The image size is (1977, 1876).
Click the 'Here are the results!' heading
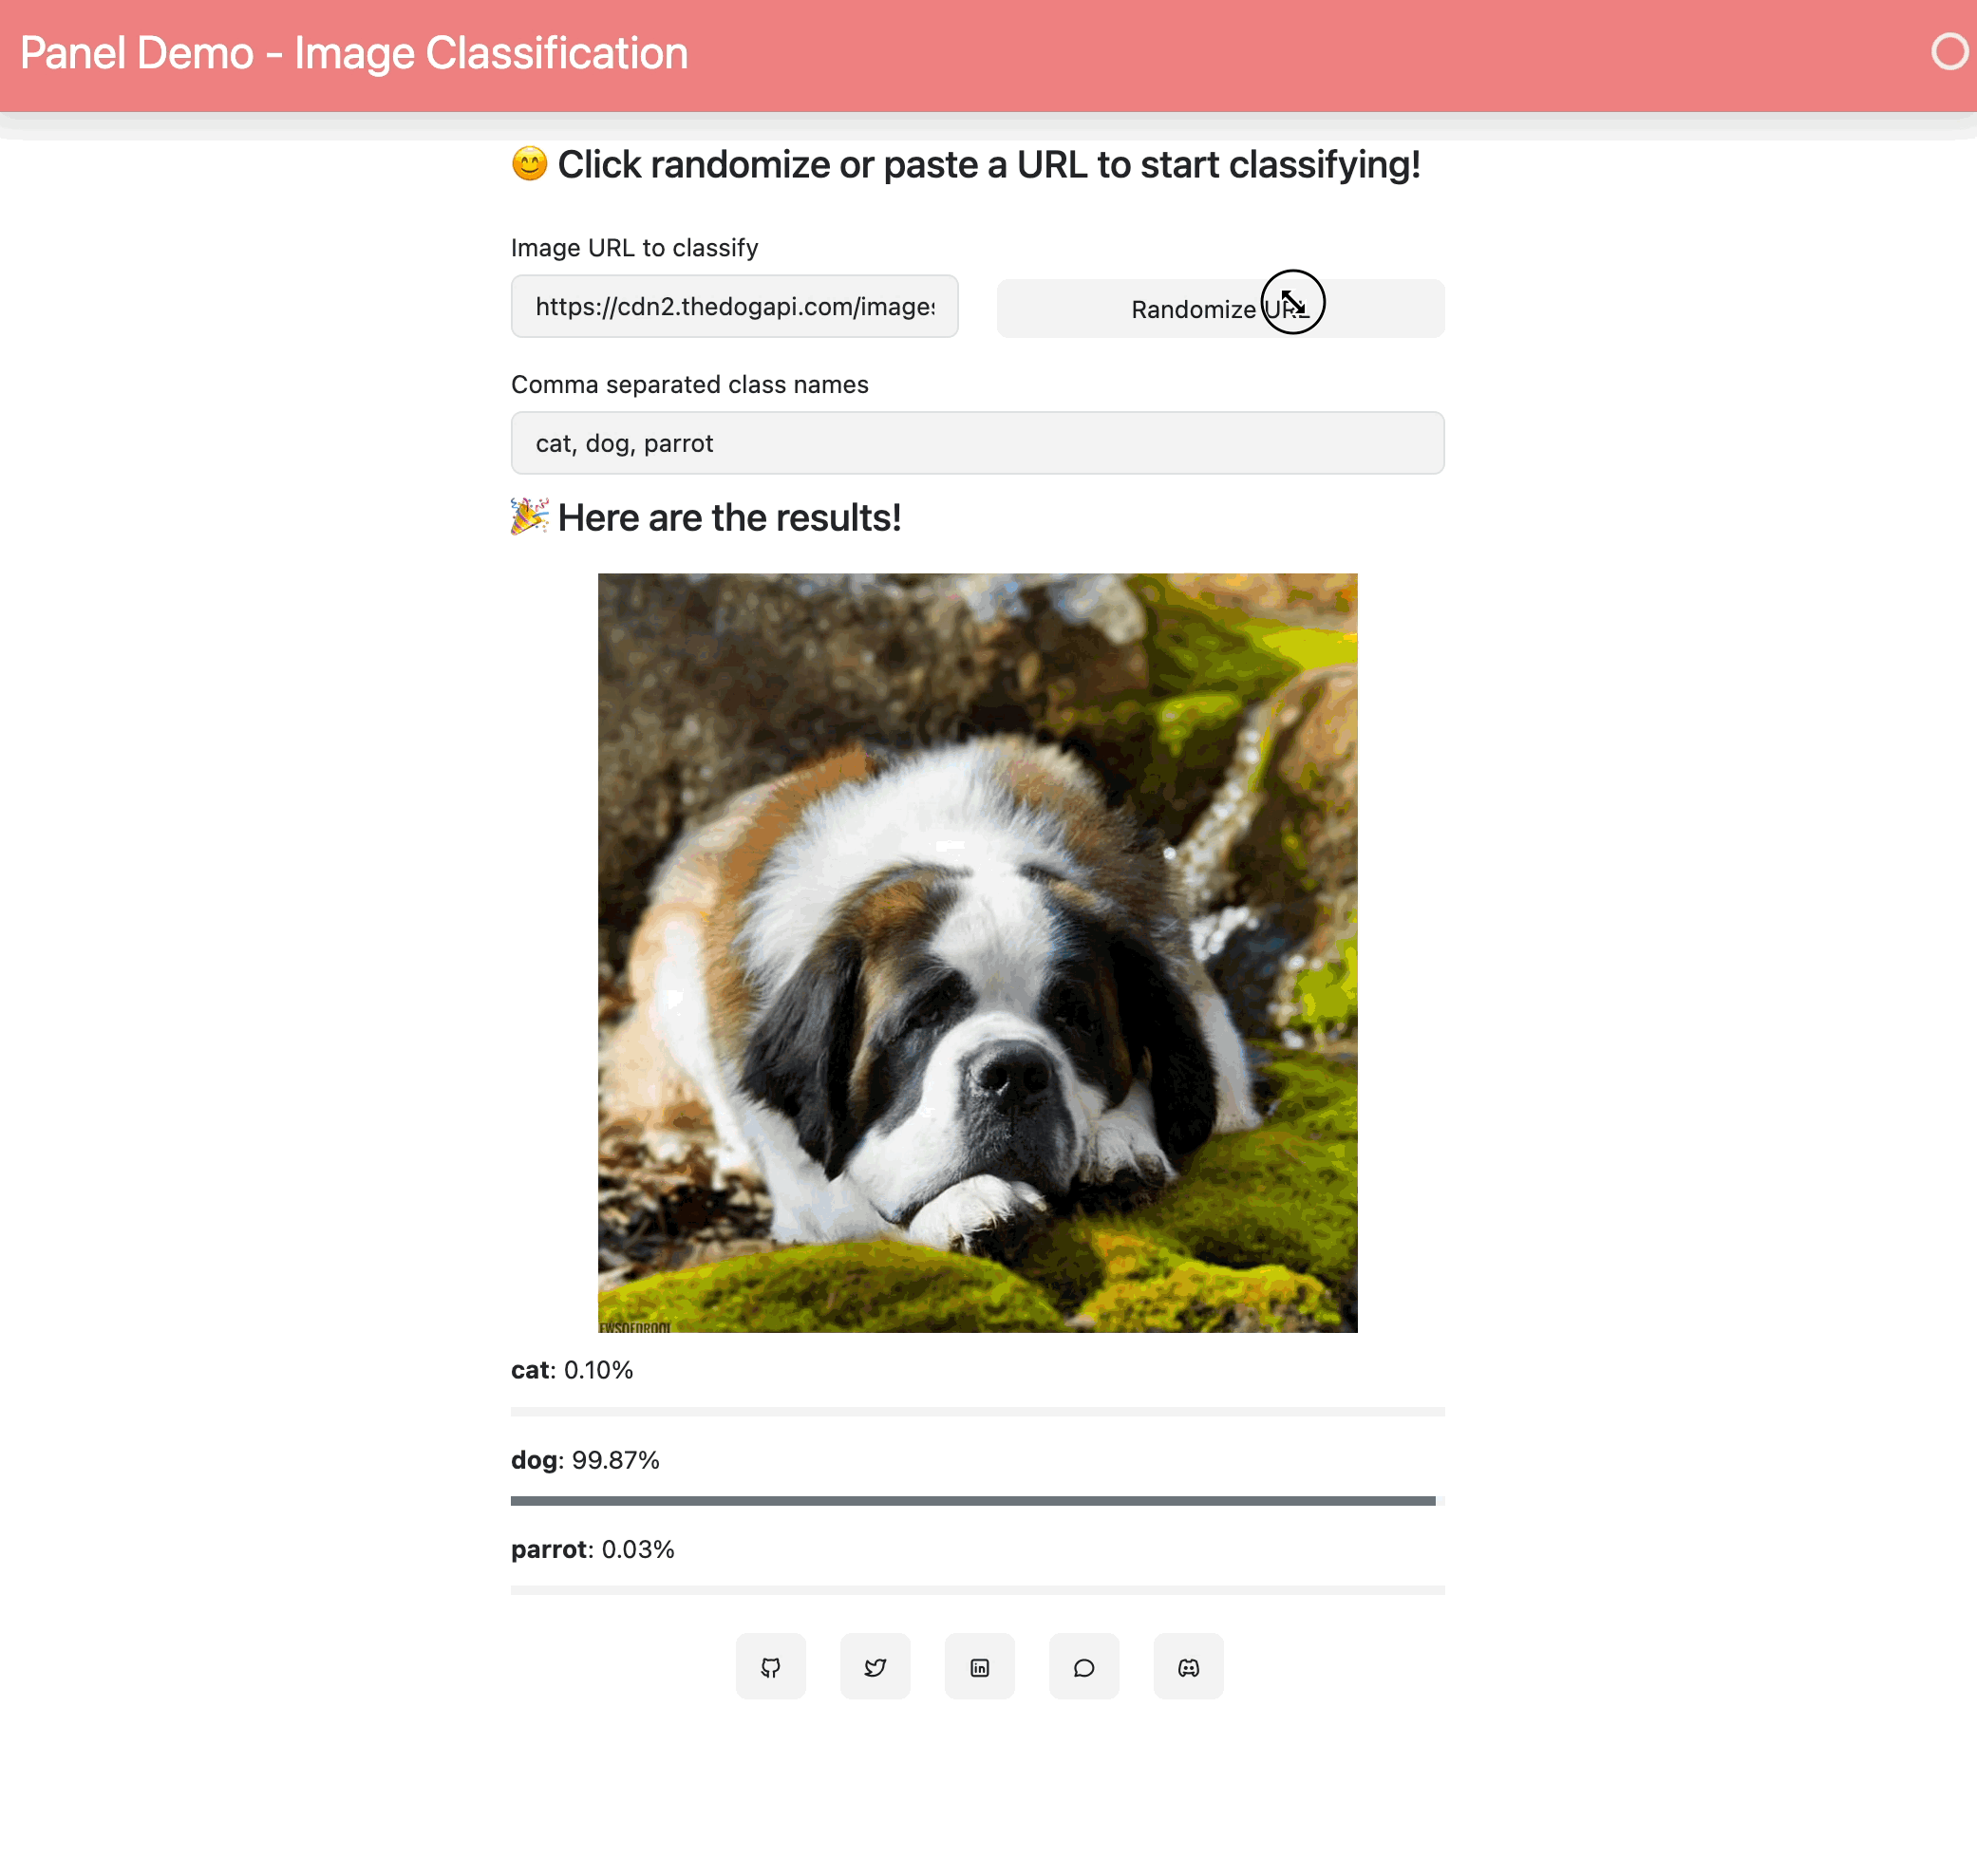729,518
